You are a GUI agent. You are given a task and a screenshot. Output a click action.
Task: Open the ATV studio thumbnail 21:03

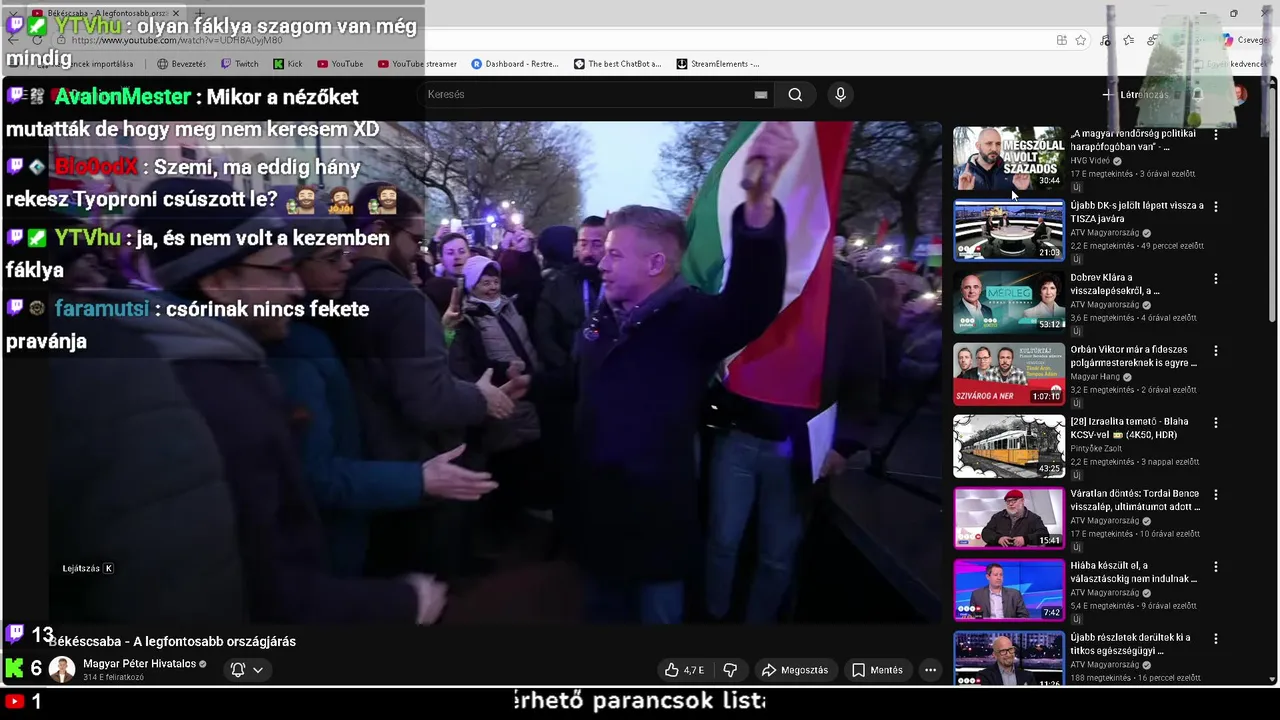click(1009, 230)
